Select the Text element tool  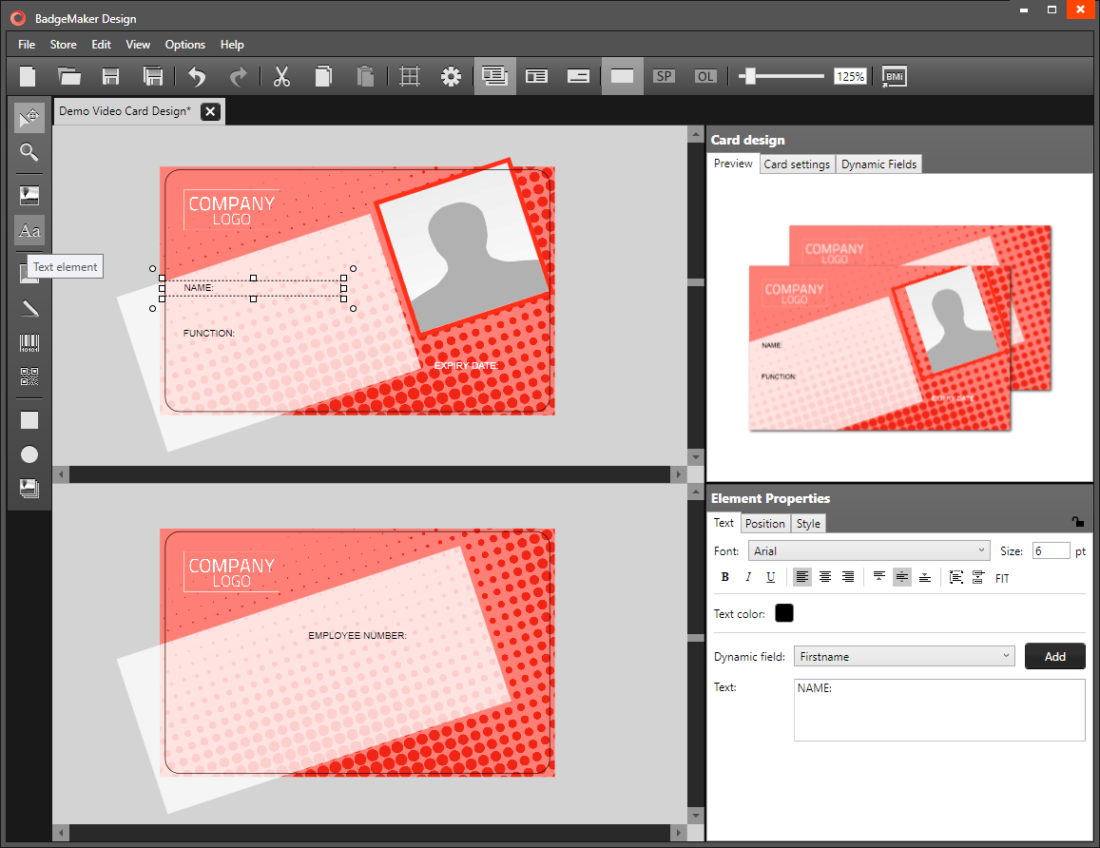[x=29, y=231]
